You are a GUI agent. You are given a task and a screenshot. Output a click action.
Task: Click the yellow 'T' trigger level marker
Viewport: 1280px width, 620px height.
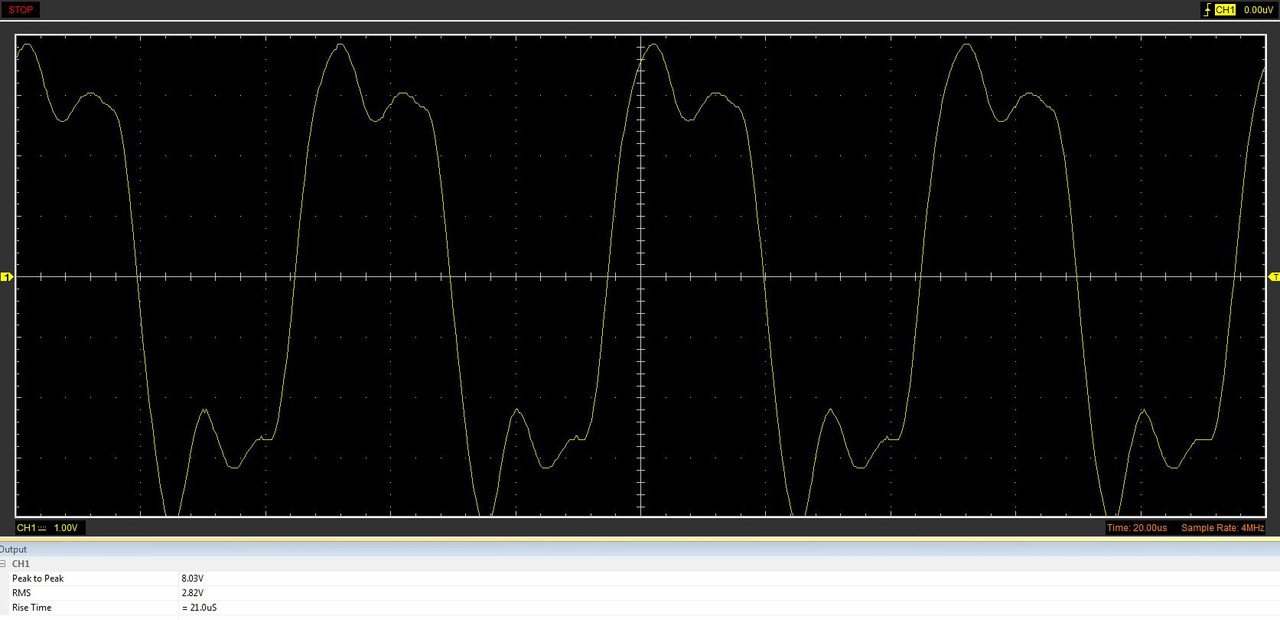1274,276
